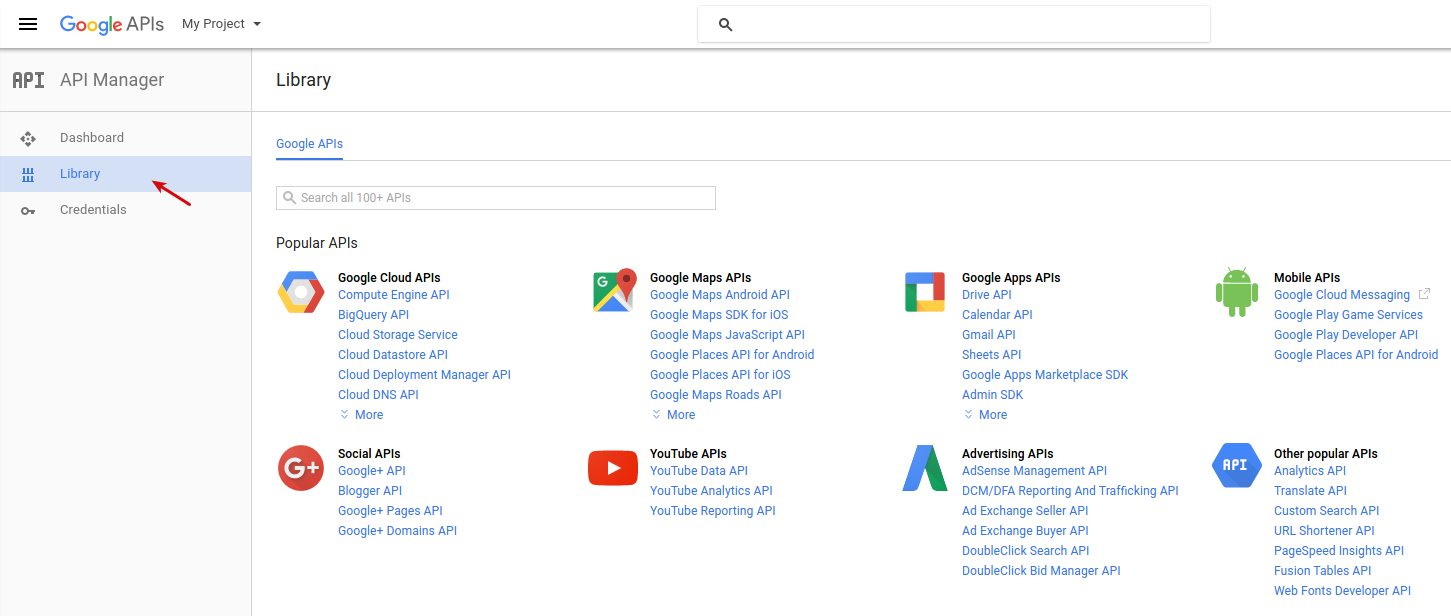Open DCM/DFA Reporting And Trafficking API link
Viewport: 1451px width, 616px height.
click(x=1070, y=491)
